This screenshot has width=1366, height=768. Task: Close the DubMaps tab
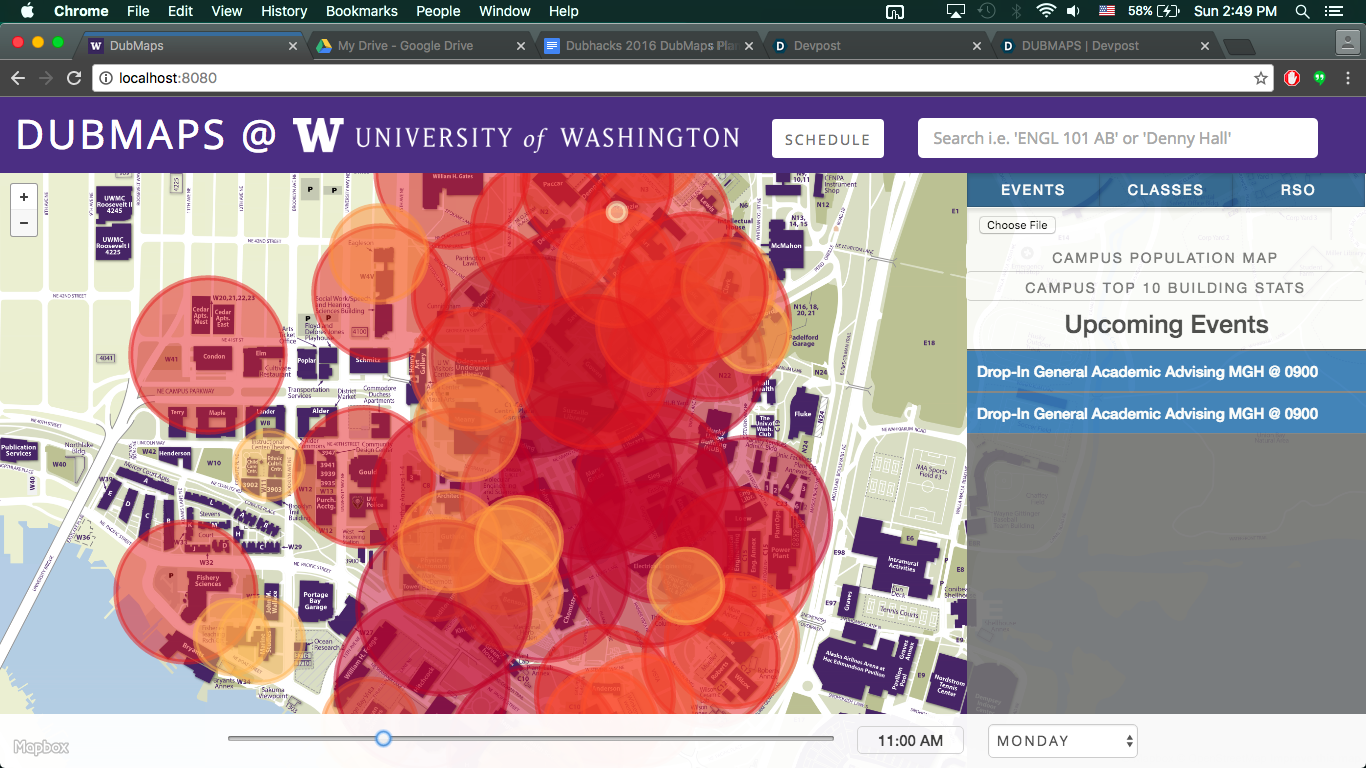(x=293, y=46)
